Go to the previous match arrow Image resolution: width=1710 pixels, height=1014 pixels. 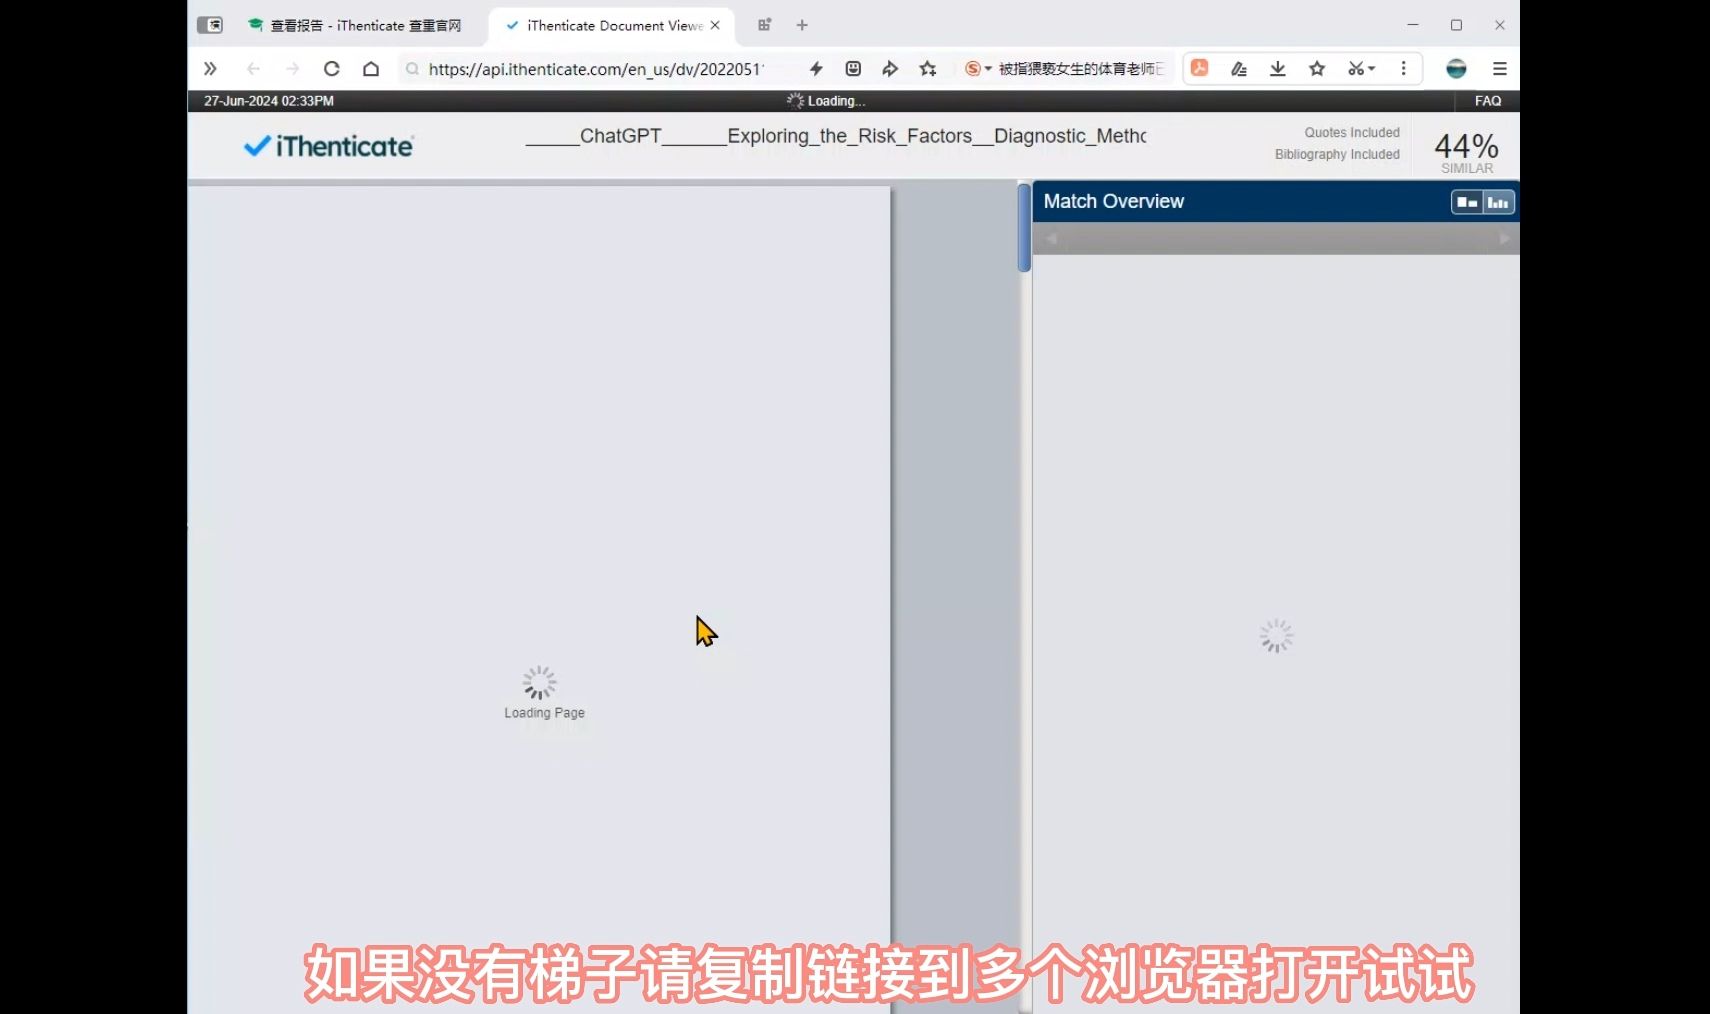(1051, 239)
